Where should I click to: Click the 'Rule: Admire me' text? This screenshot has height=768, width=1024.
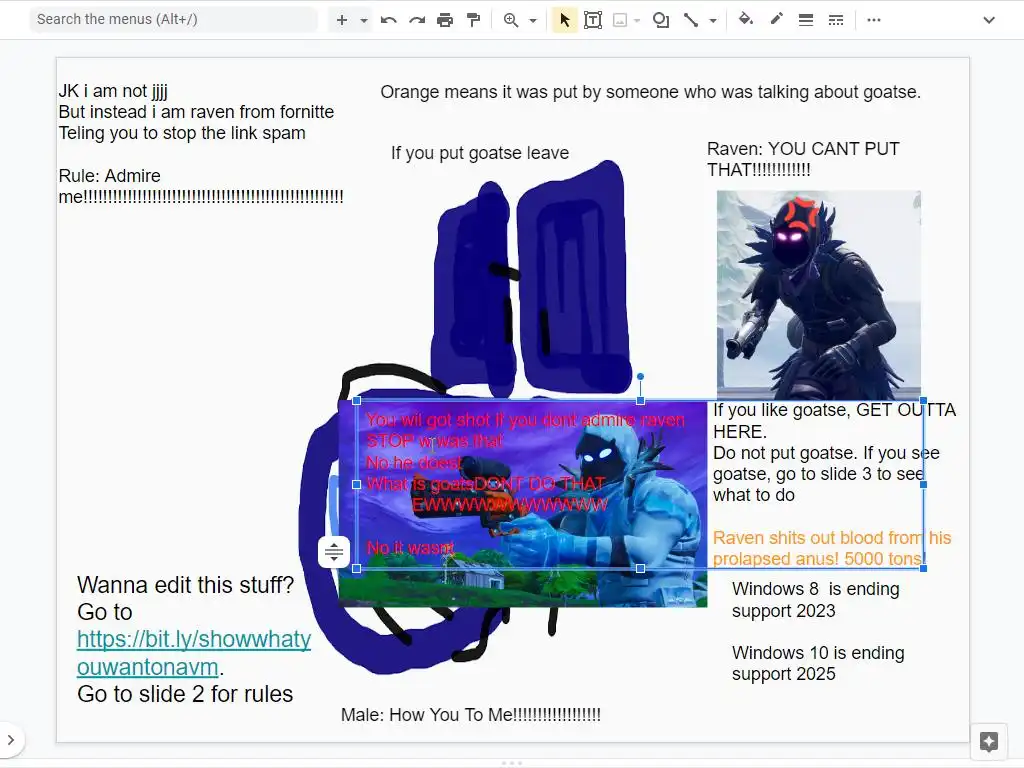201,186
